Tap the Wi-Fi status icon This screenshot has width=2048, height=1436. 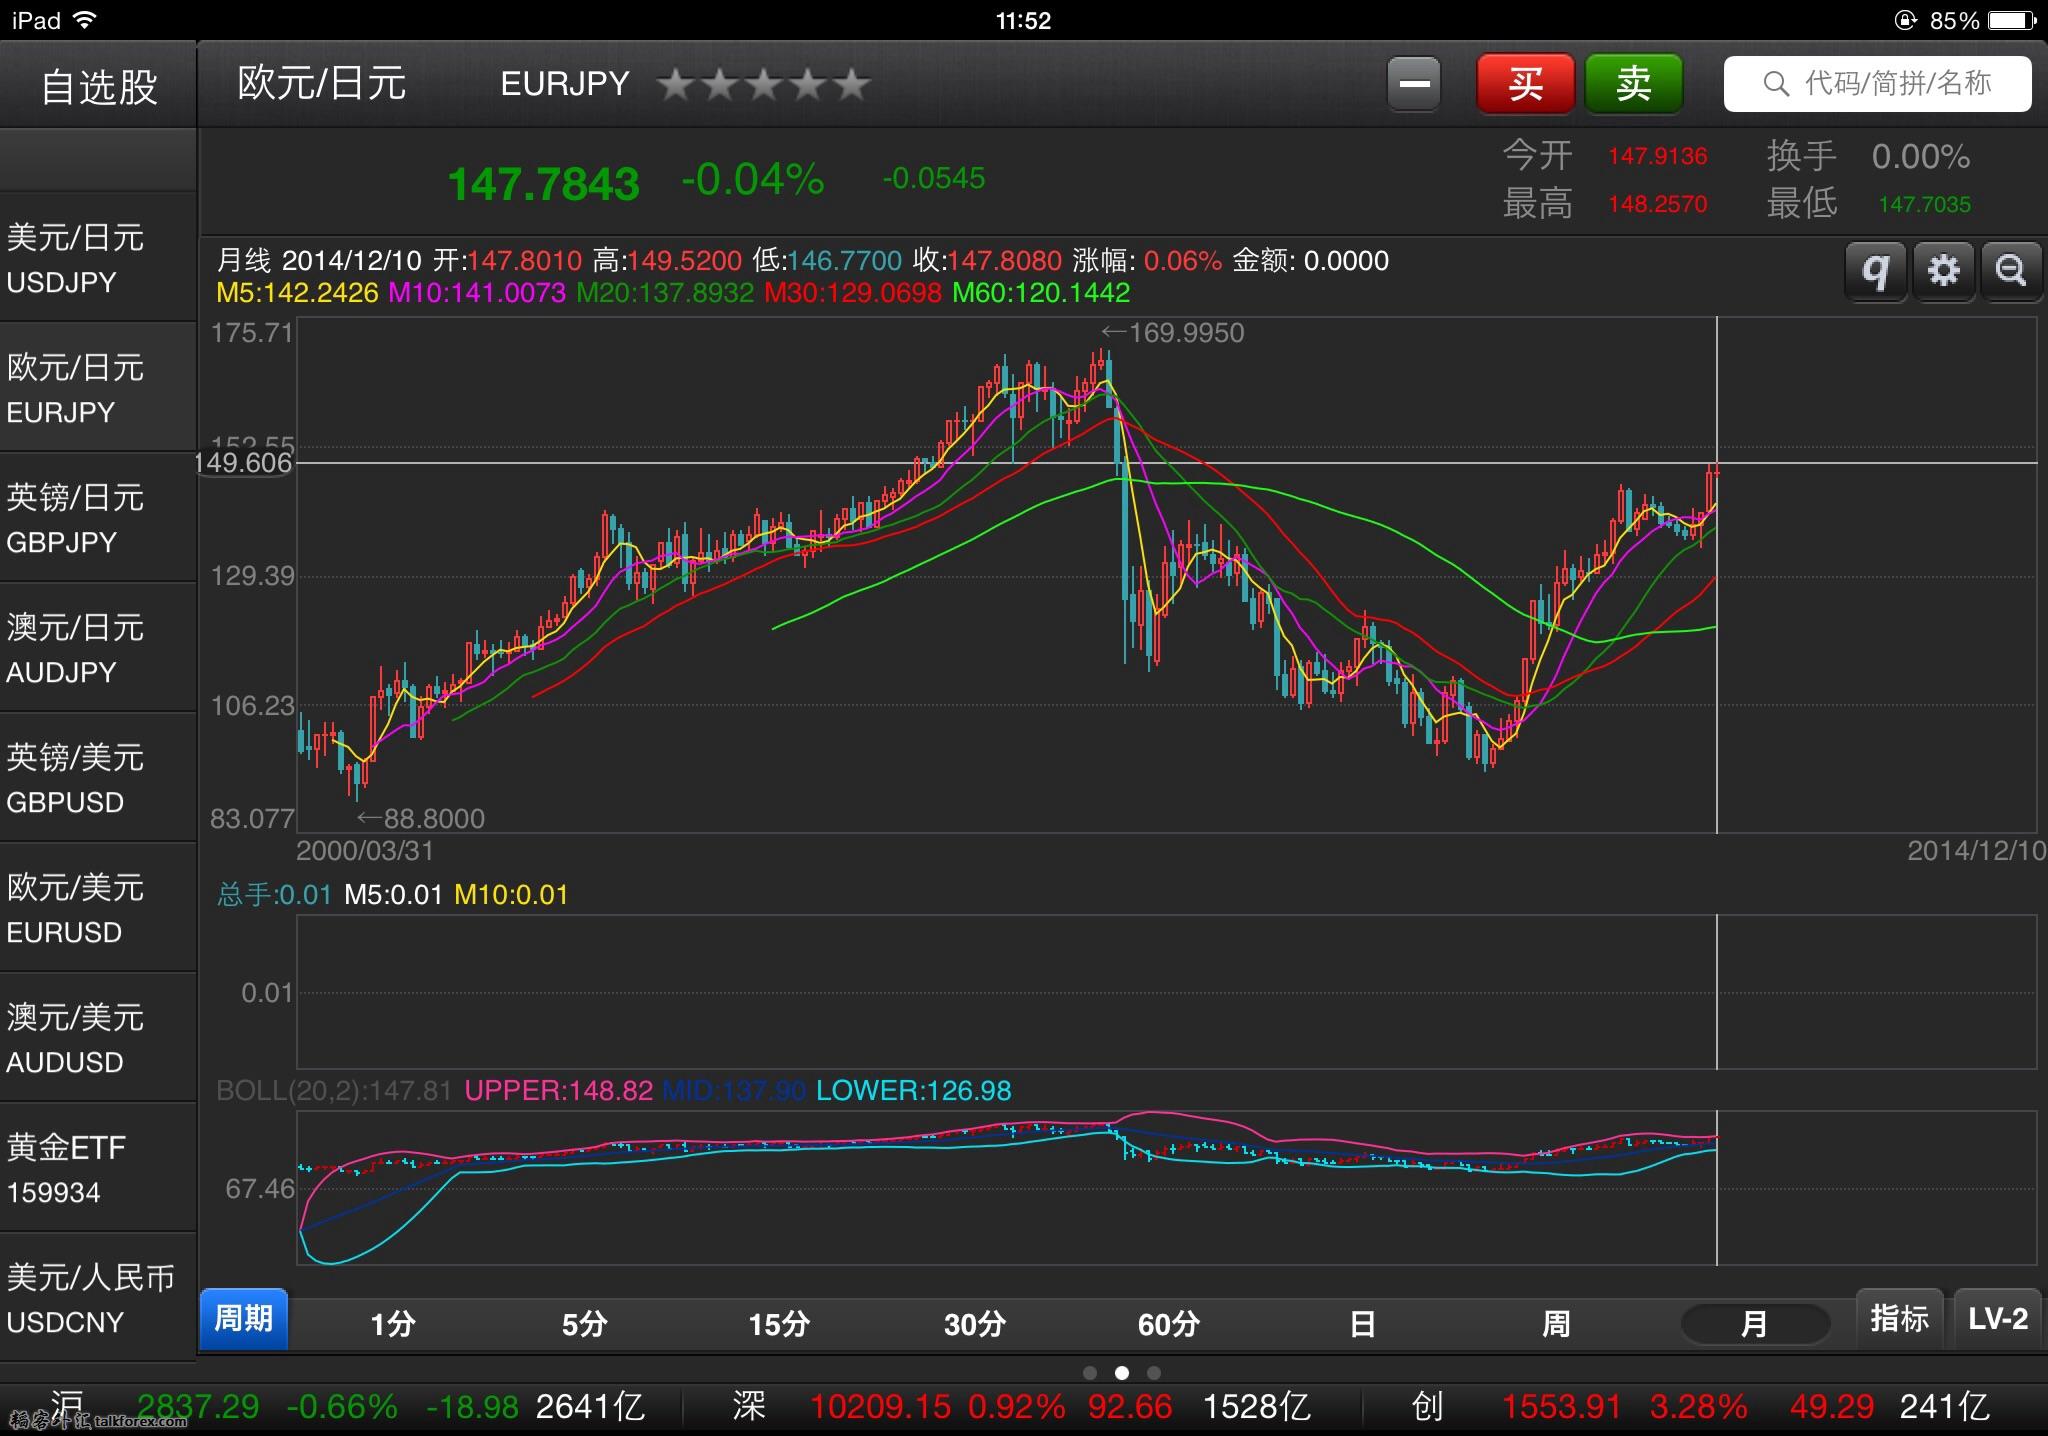pos(85,20)
